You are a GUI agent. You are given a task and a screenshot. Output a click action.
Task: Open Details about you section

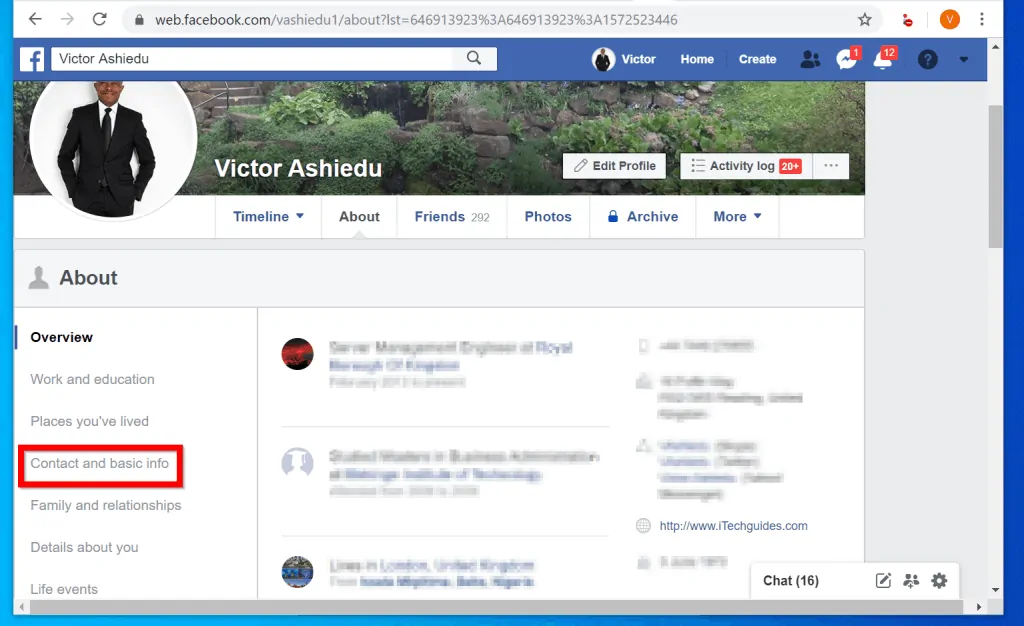tap(84, 548)
